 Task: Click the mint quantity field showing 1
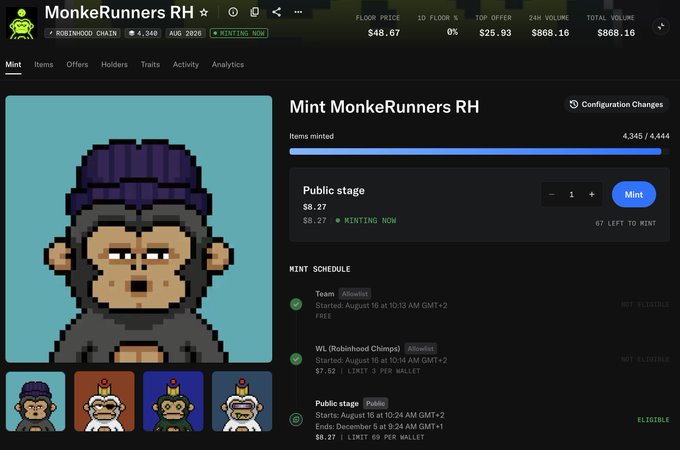tap(572, 194)
